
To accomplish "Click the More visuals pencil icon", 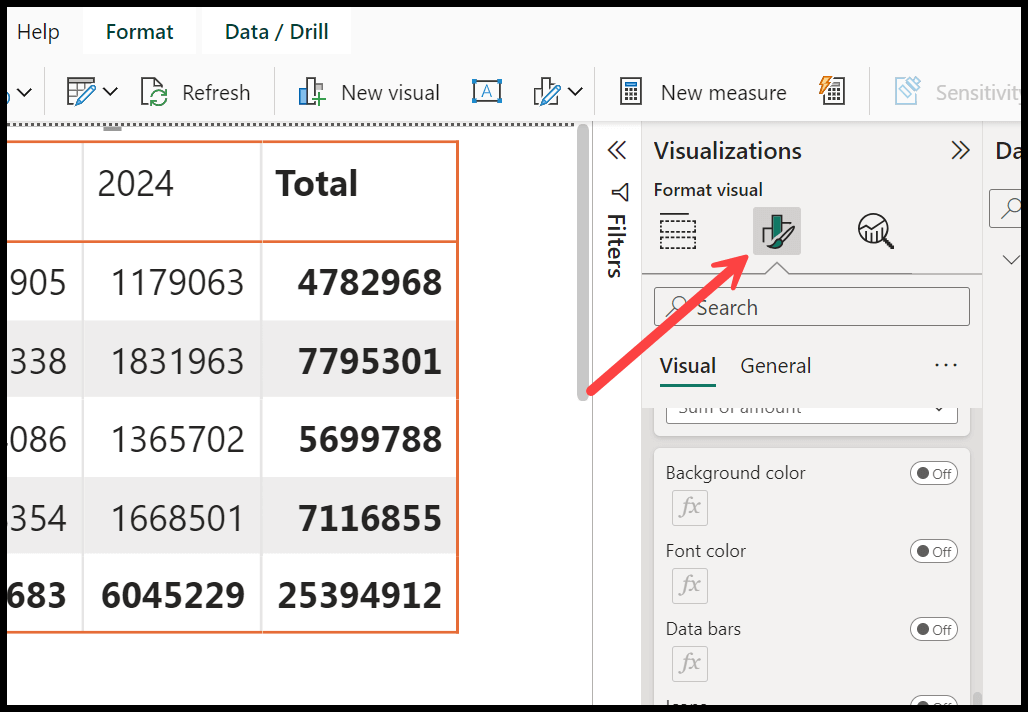I will tap(547, 92).
